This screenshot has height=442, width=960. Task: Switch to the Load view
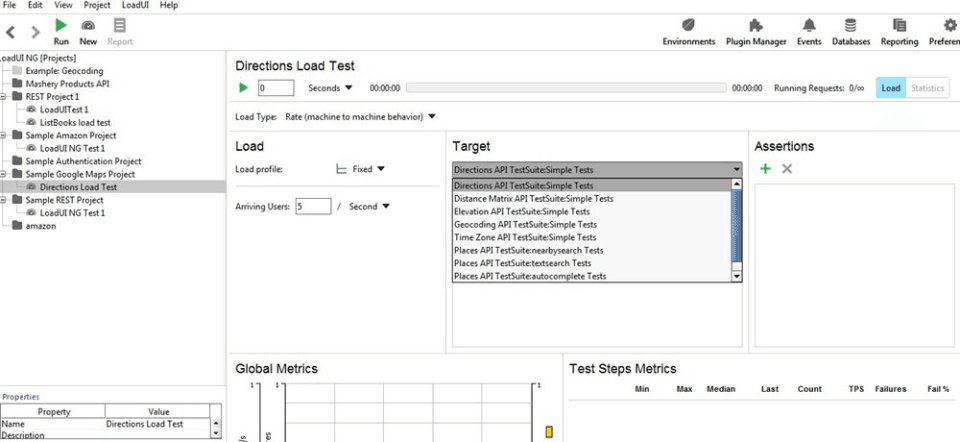(890, 88)
